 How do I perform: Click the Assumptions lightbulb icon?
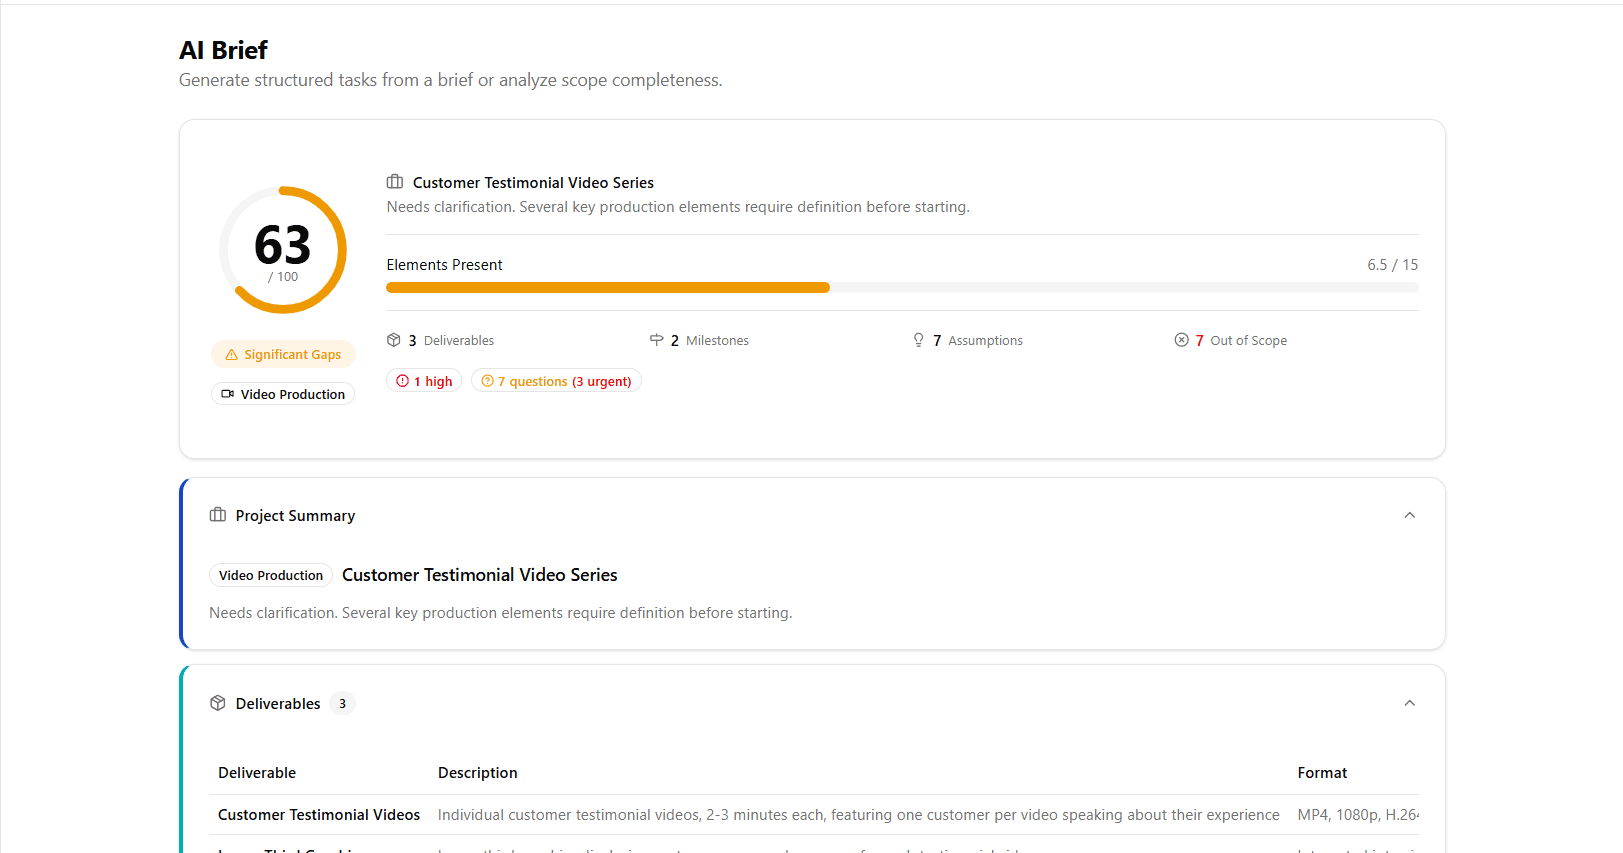(x=919, y=340)
